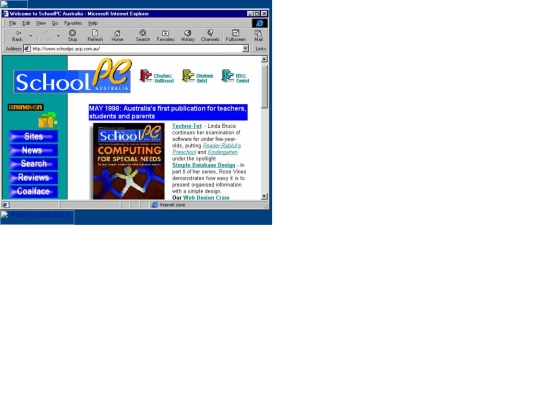Image resolution: width=540 pixels, height=405 pixels.
Task: Open the File menu
Action: click(x=12, y=23)
